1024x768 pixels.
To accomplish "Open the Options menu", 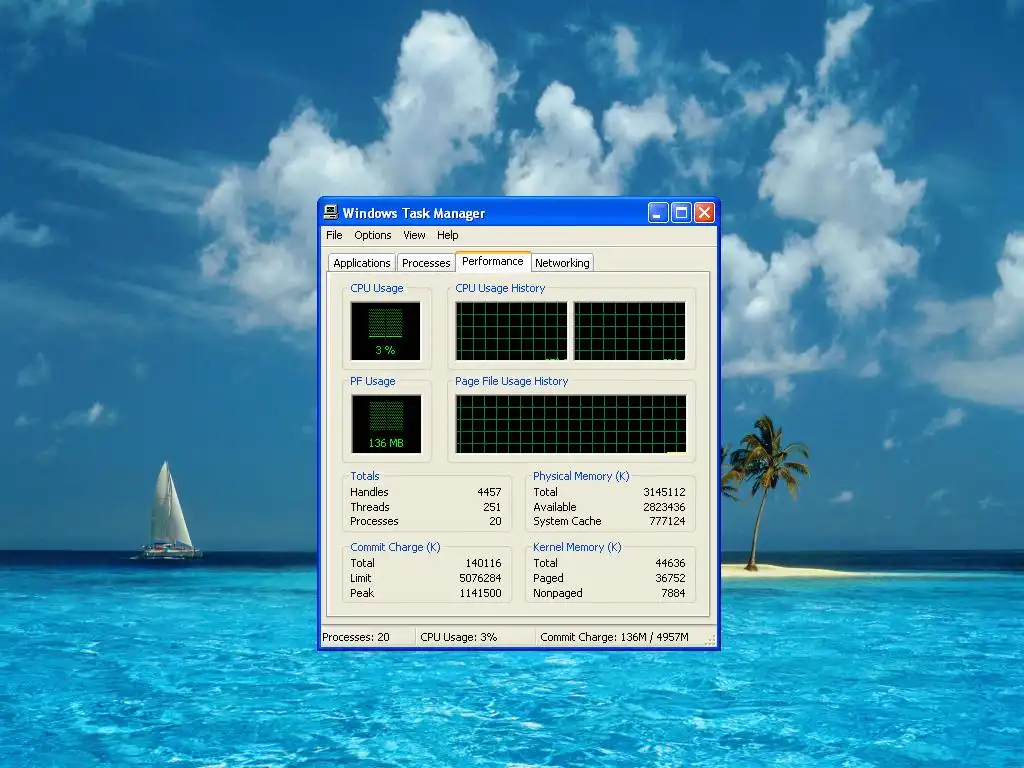I will tap(373, 235).
